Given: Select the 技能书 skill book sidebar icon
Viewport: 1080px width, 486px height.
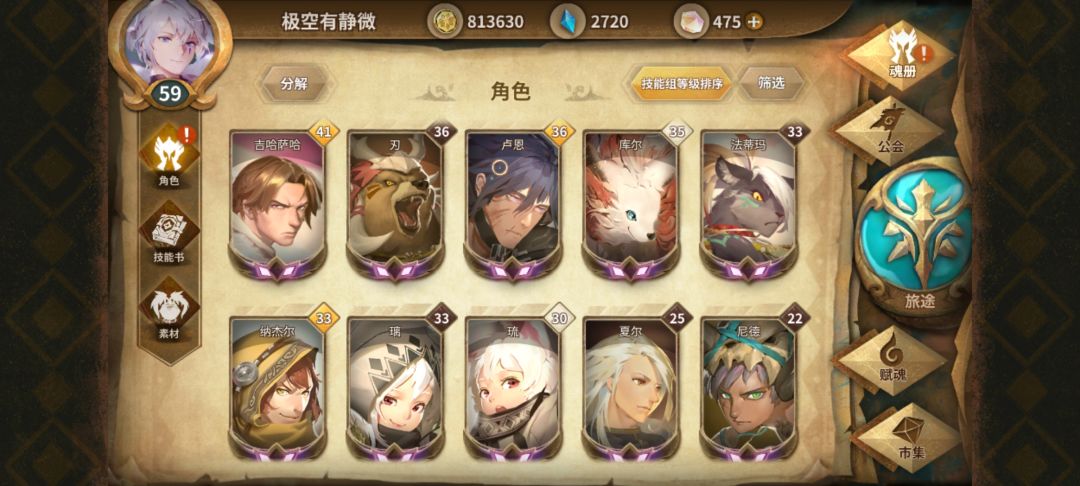Looking at the screenshot, I should point(169,237).
